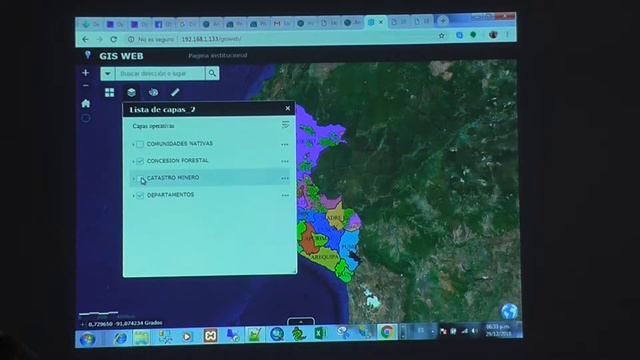Screen dimensions: 640x360
Task: Expand the CATASTRO MINERO layer arrow
Action: point(133,179)
